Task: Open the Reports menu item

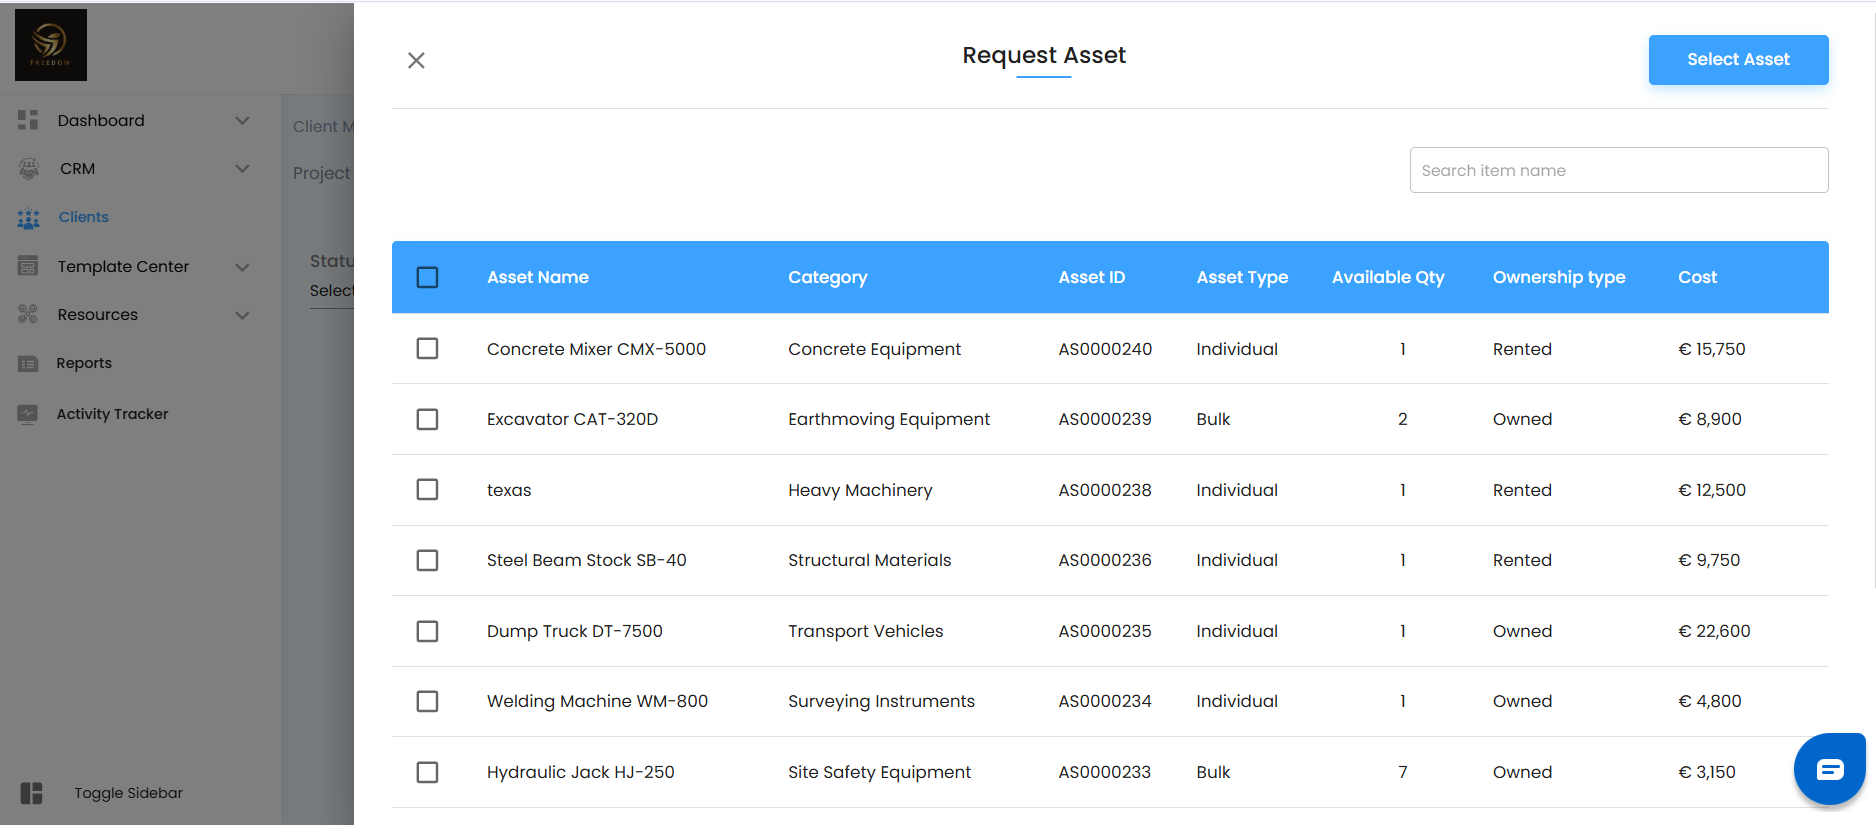Action: (x=84, y=363)
